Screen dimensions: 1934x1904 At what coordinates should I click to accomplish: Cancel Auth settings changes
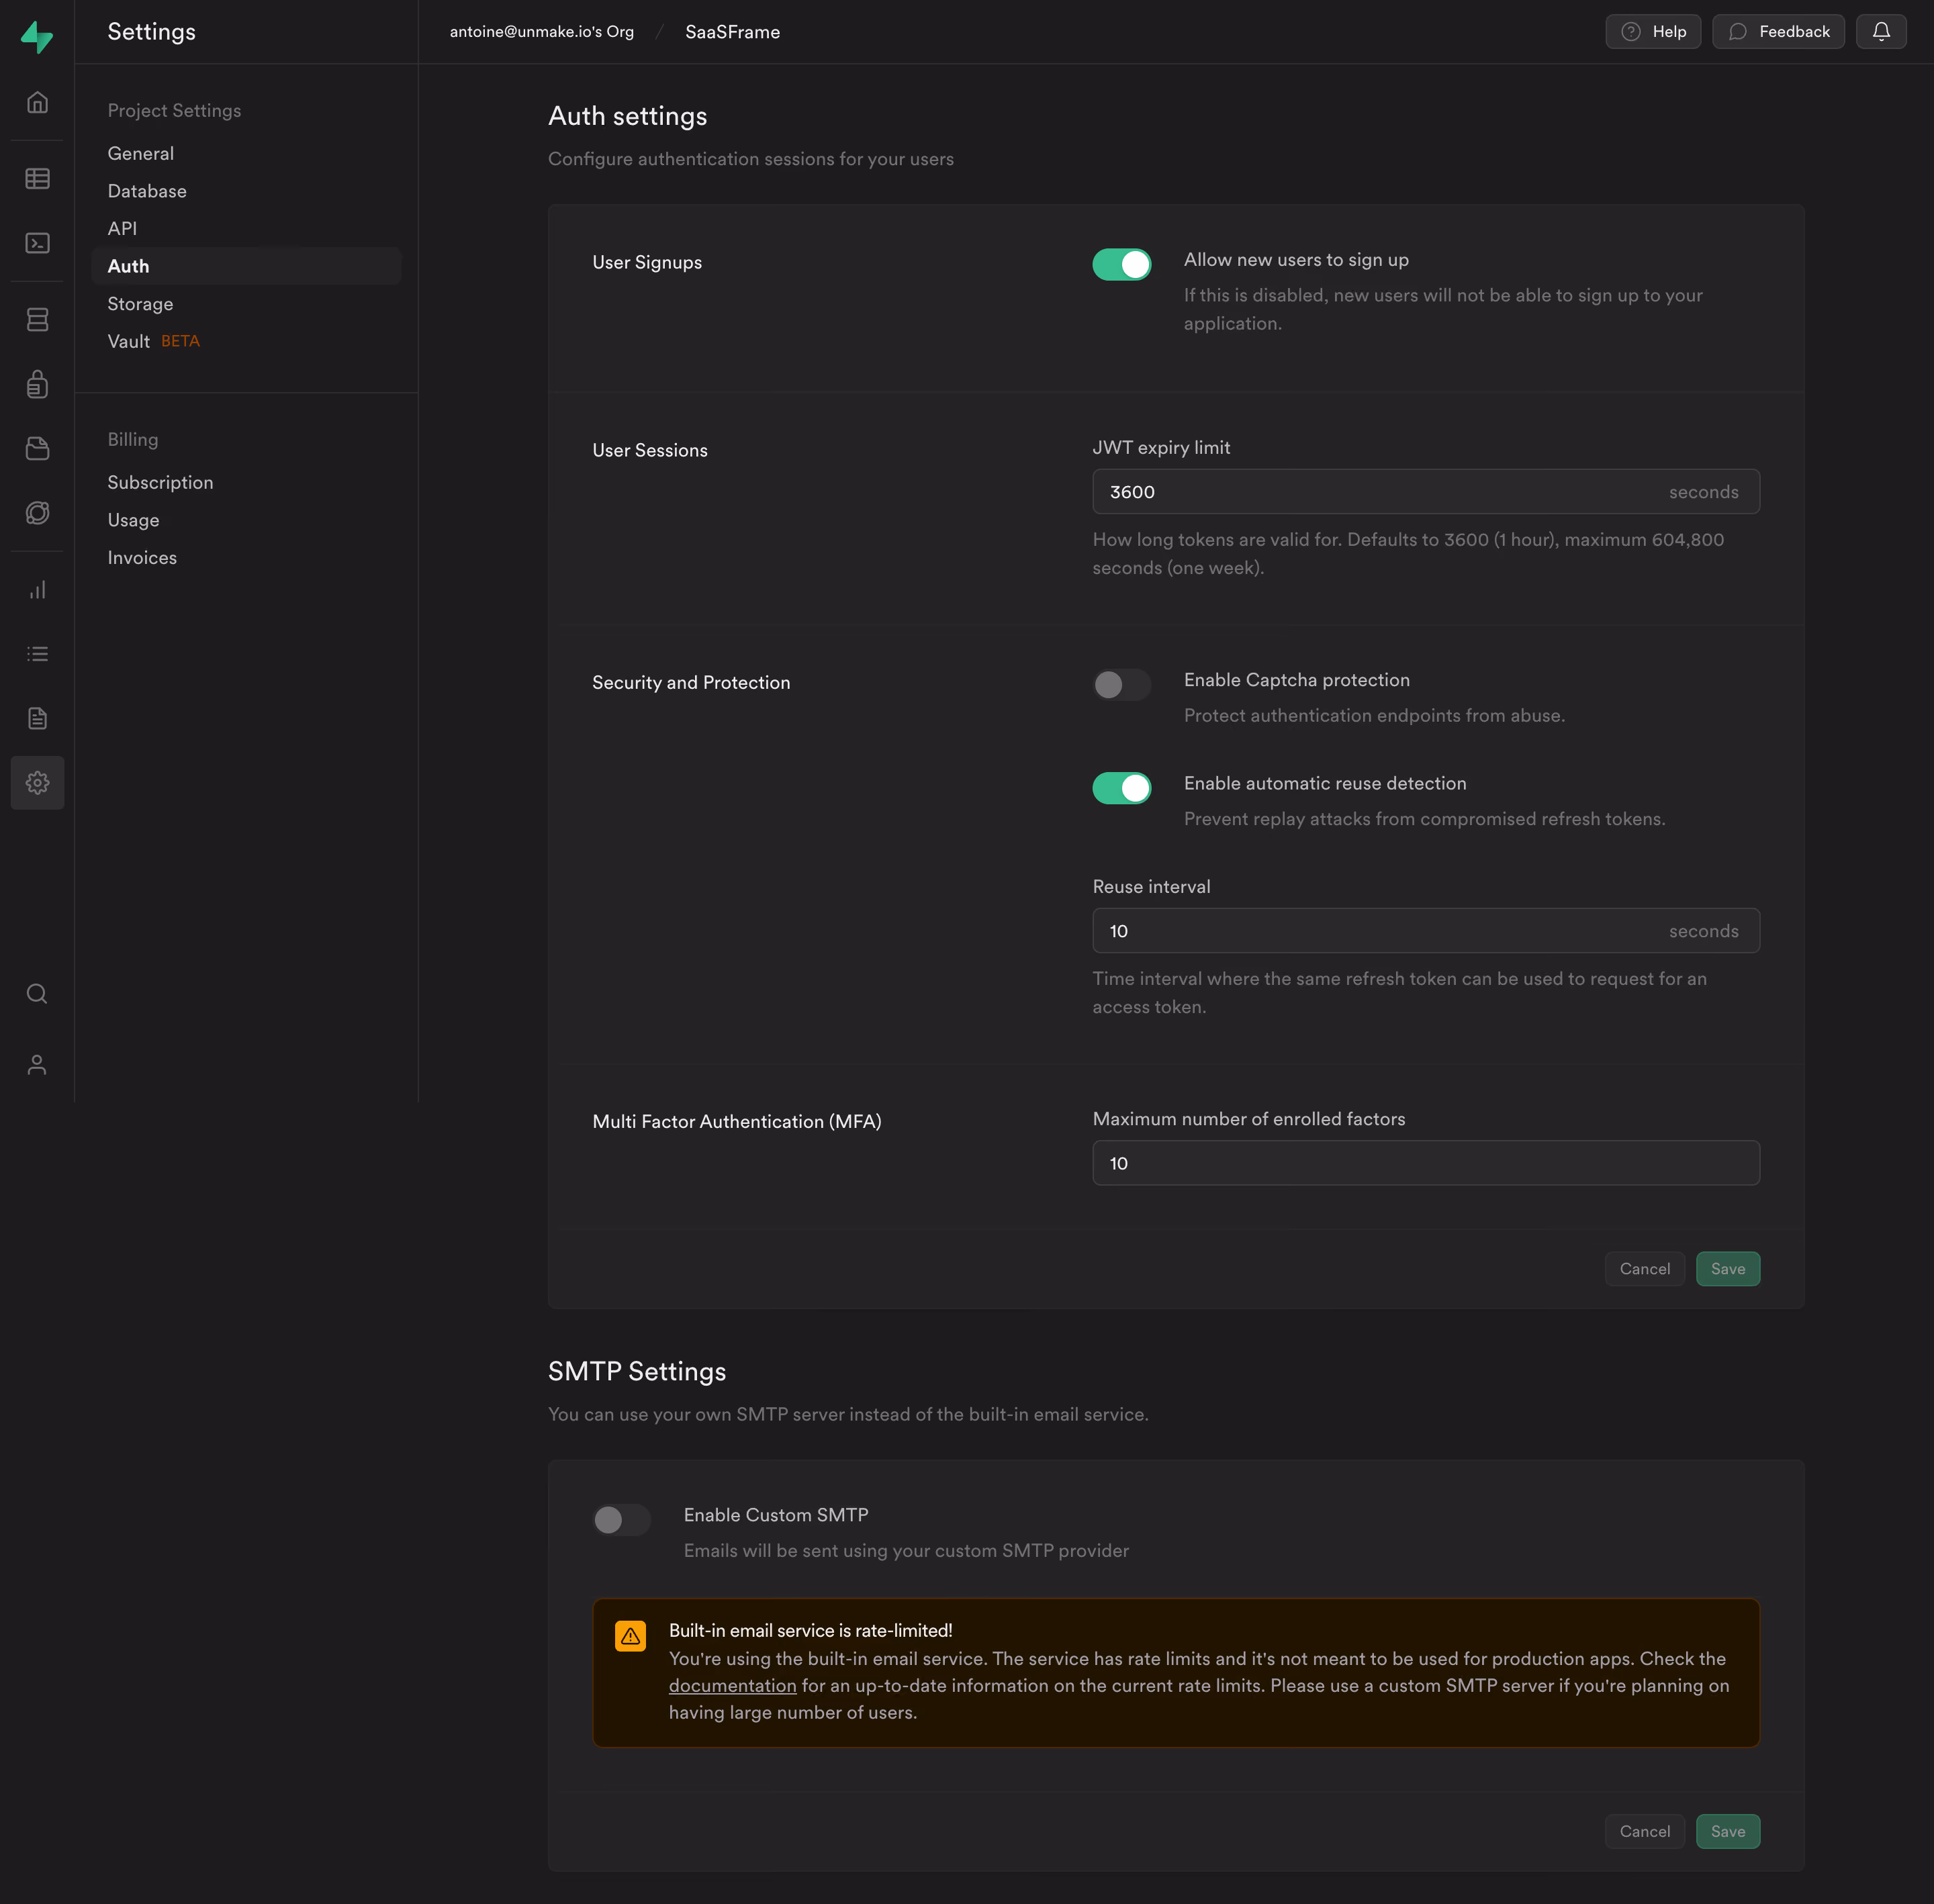(1644, 1269)
